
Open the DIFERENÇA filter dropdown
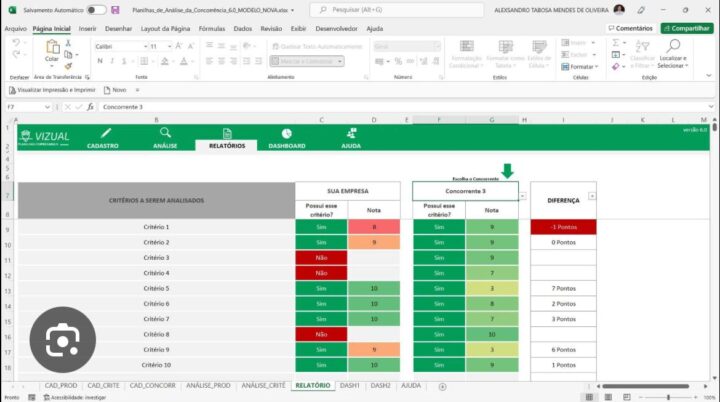(591, 196)
